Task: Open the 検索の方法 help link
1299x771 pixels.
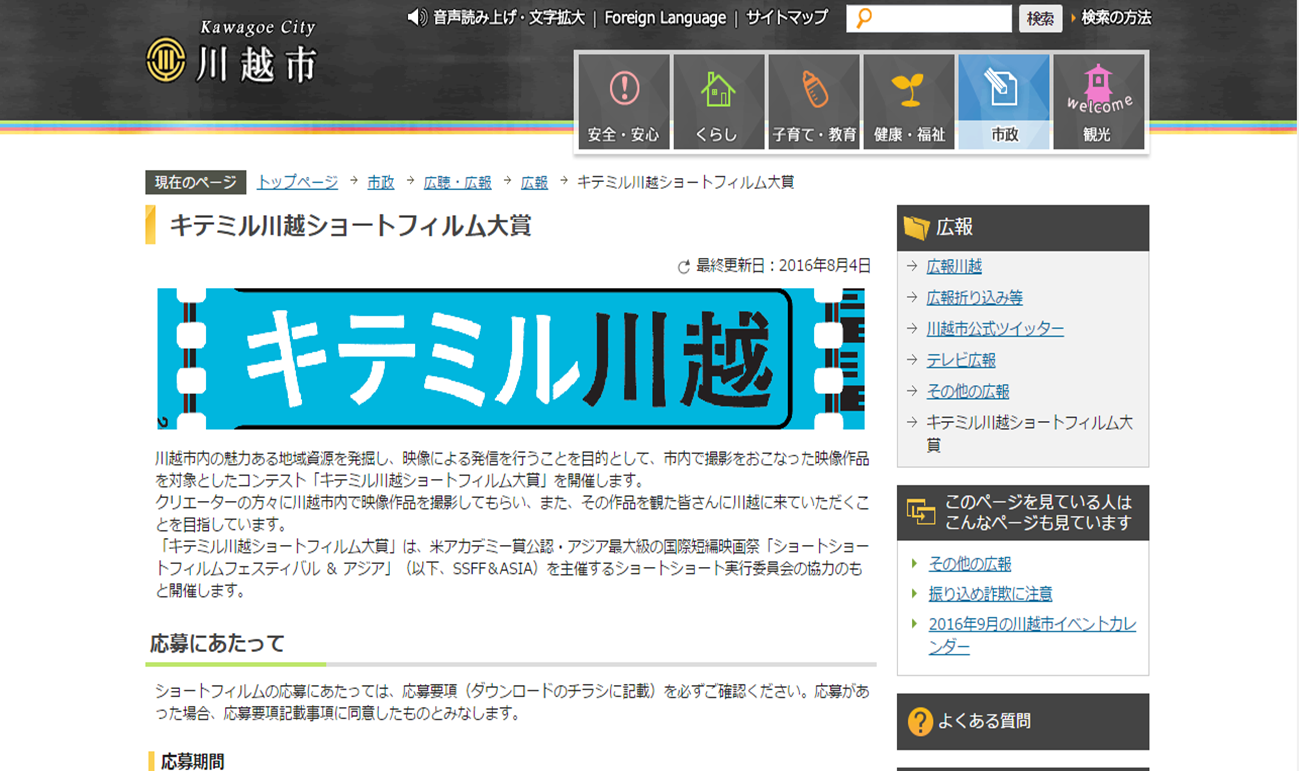Action: click(1116, 18)
